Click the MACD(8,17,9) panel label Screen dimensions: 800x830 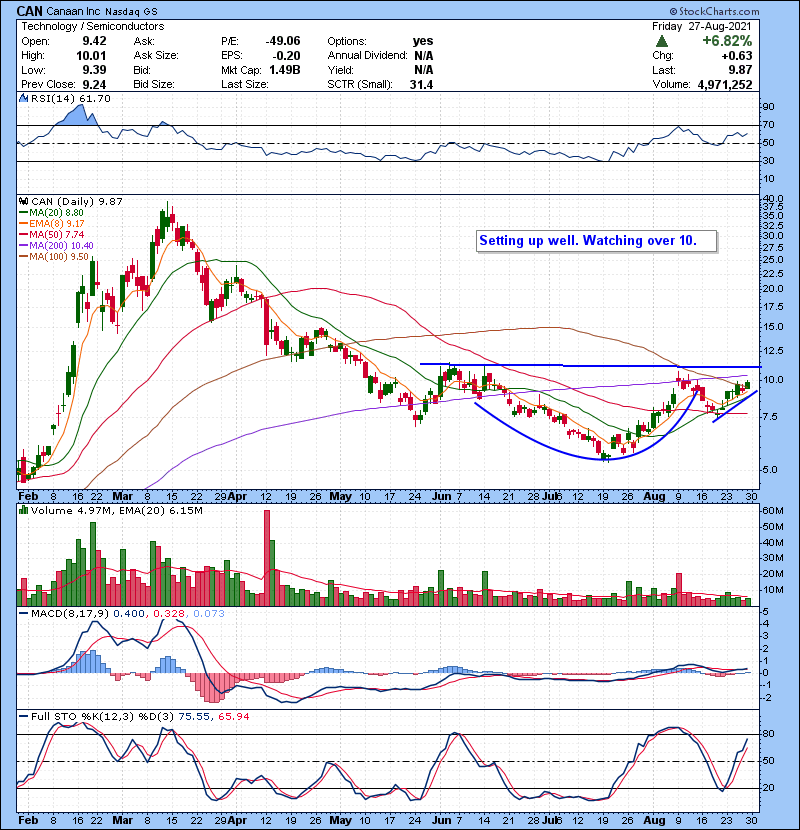pyautogui.click(x=70, y=614)
